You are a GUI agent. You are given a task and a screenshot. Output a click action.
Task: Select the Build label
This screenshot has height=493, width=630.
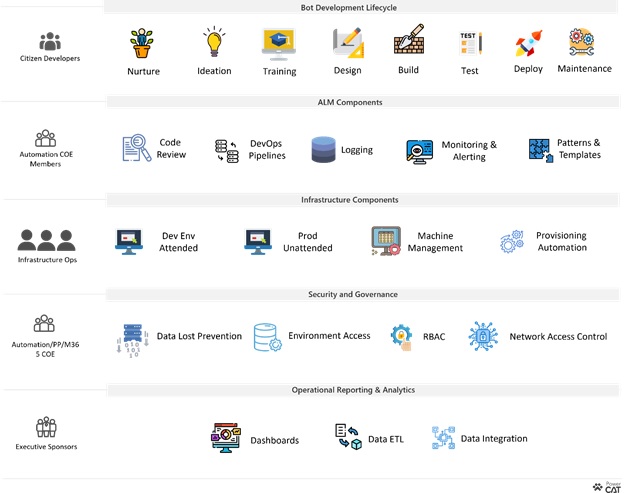pyautogui.click(x=408, y=70)
